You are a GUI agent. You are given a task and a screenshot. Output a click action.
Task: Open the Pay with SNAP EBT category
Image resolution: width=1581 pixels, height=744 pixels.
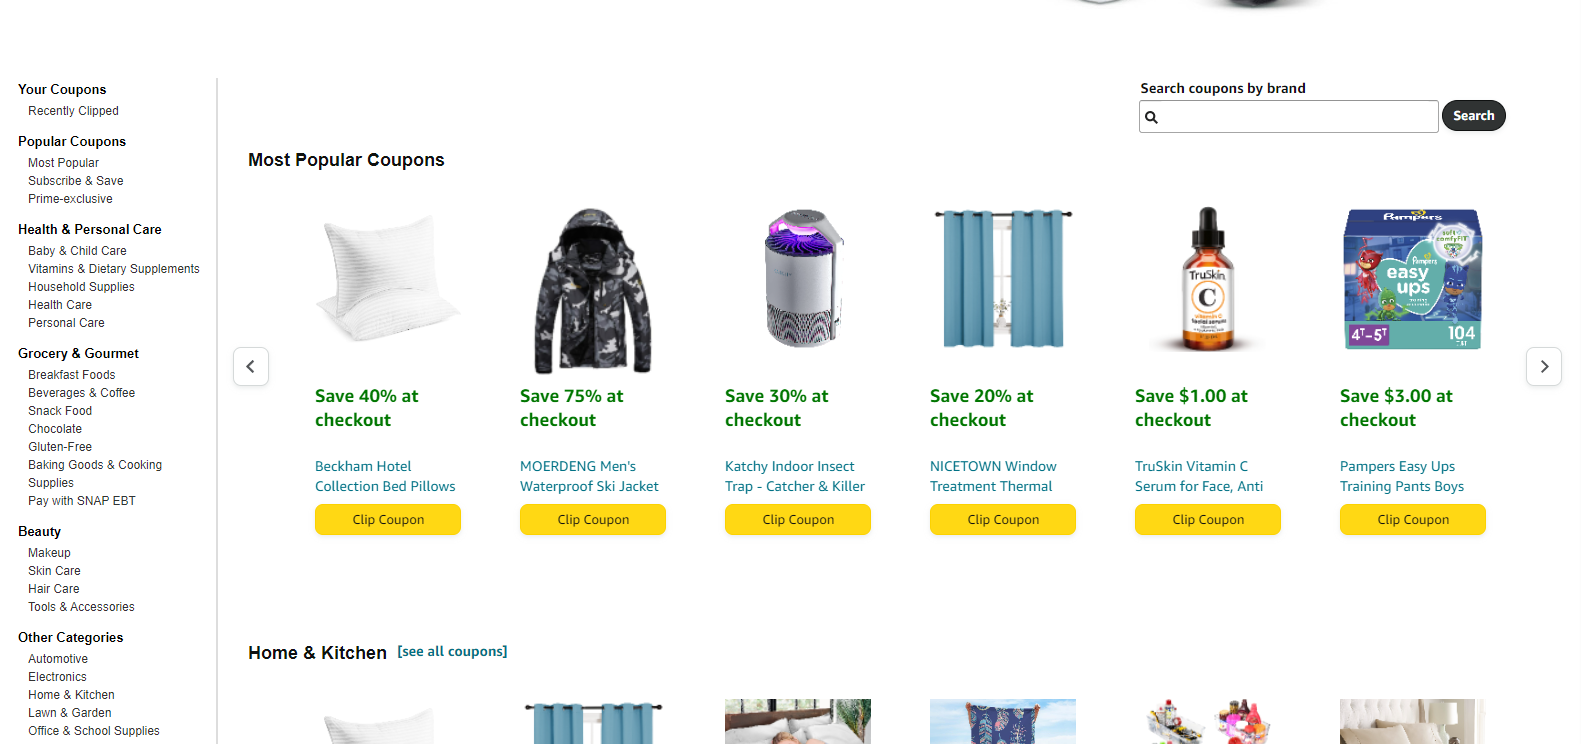(81, 500)
